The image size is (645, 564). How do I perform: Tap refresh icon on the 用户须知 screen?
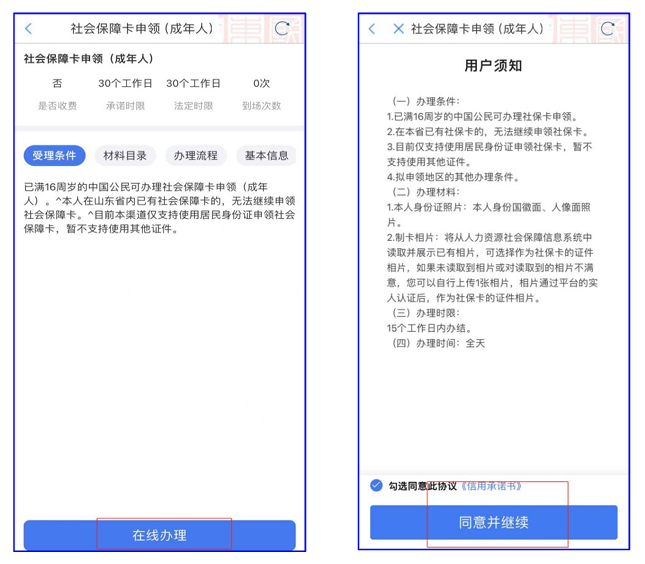coord(607,29)
